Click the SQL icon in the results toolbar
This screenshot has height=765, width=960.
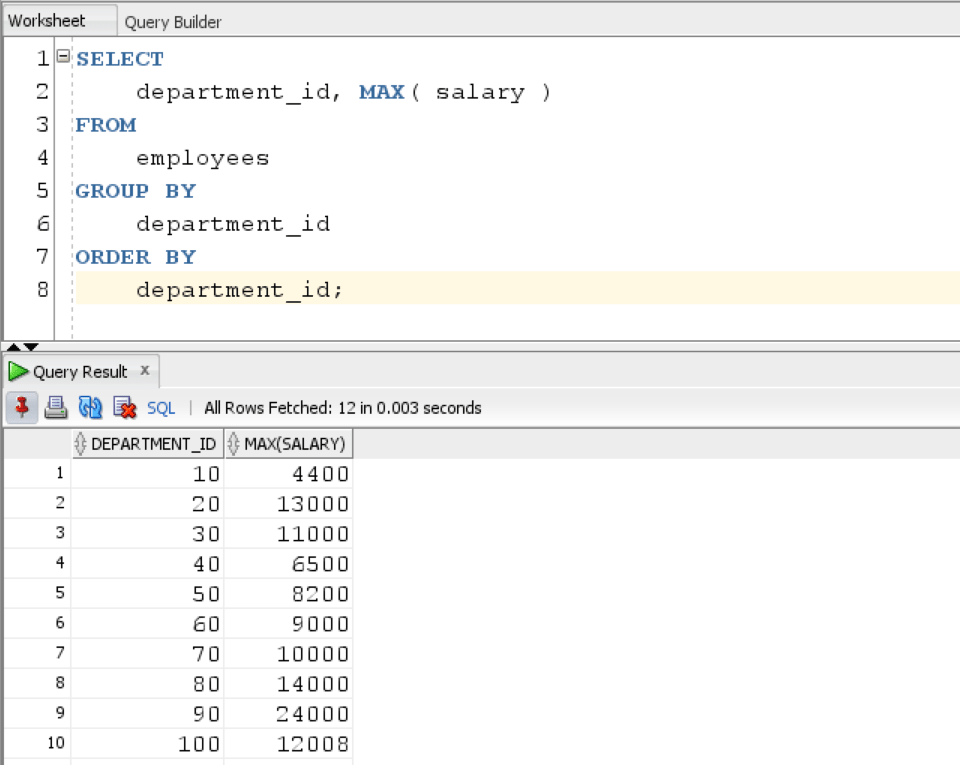159,407
